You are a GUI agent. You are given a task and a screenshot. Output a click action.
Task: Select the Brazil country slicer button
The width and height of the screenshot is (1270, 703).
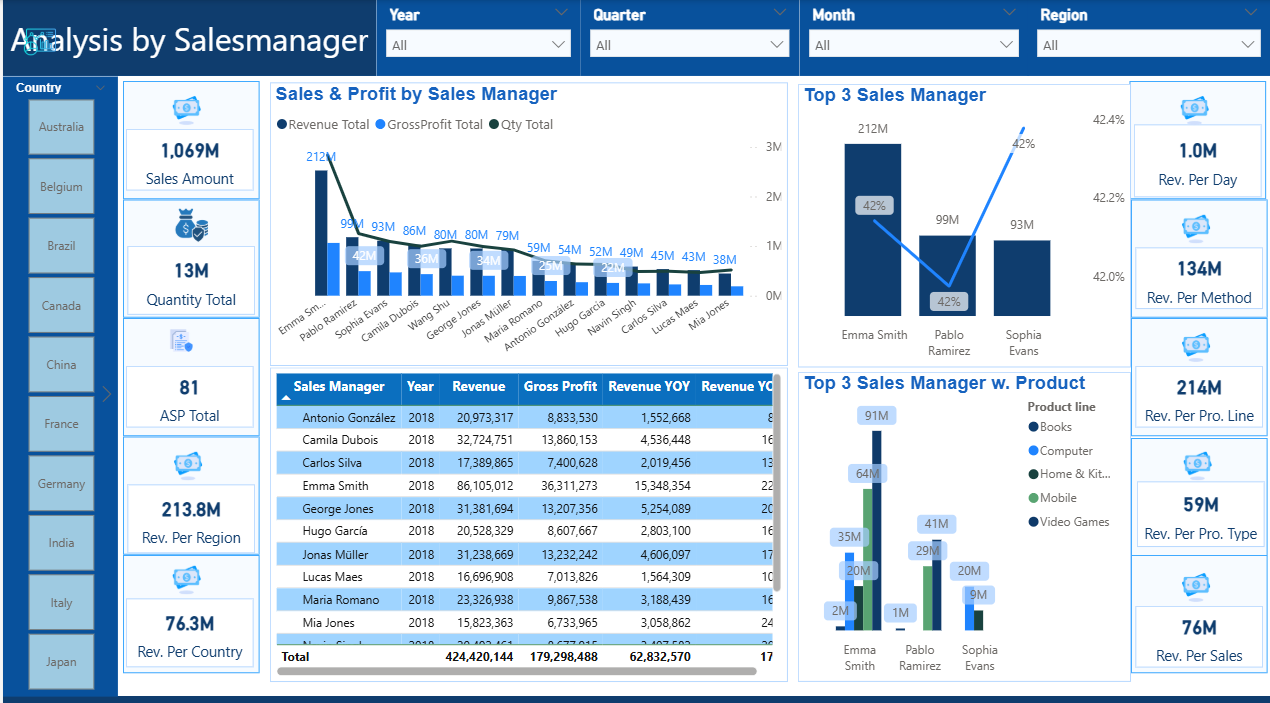[x=61, y=246]
